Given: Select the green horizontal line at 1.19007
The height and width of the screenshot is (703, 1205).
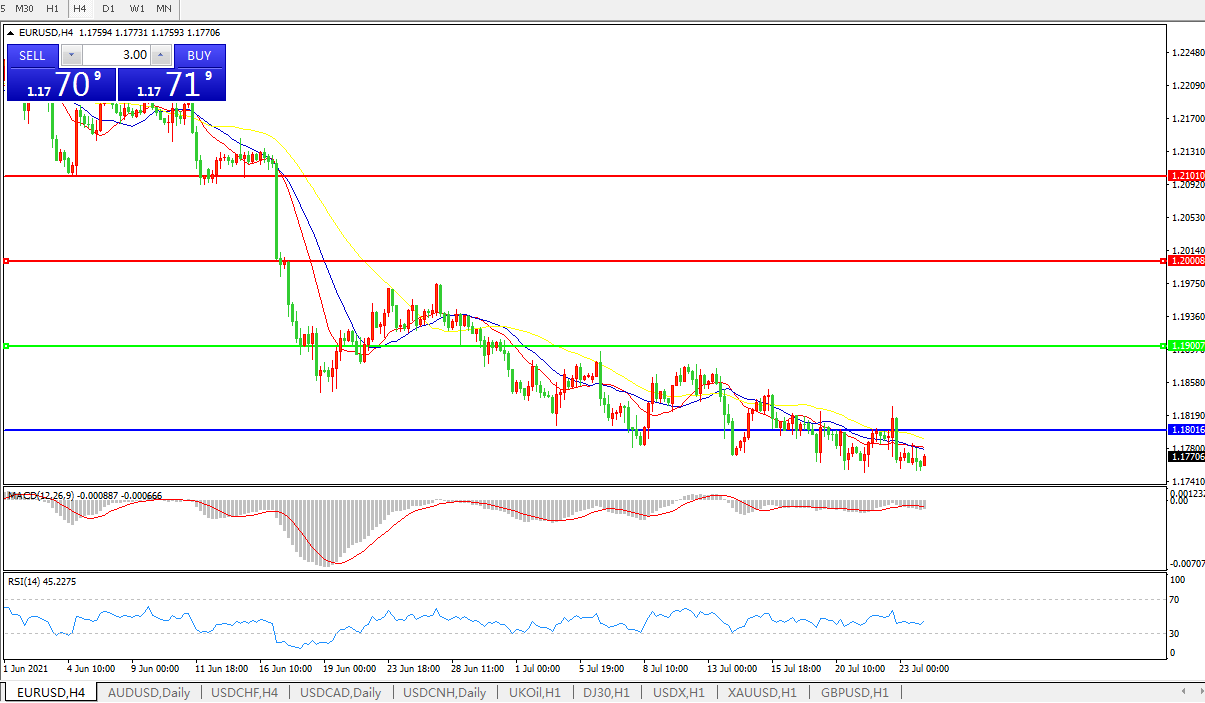Looking at the screenshot, I should [600, 346].
